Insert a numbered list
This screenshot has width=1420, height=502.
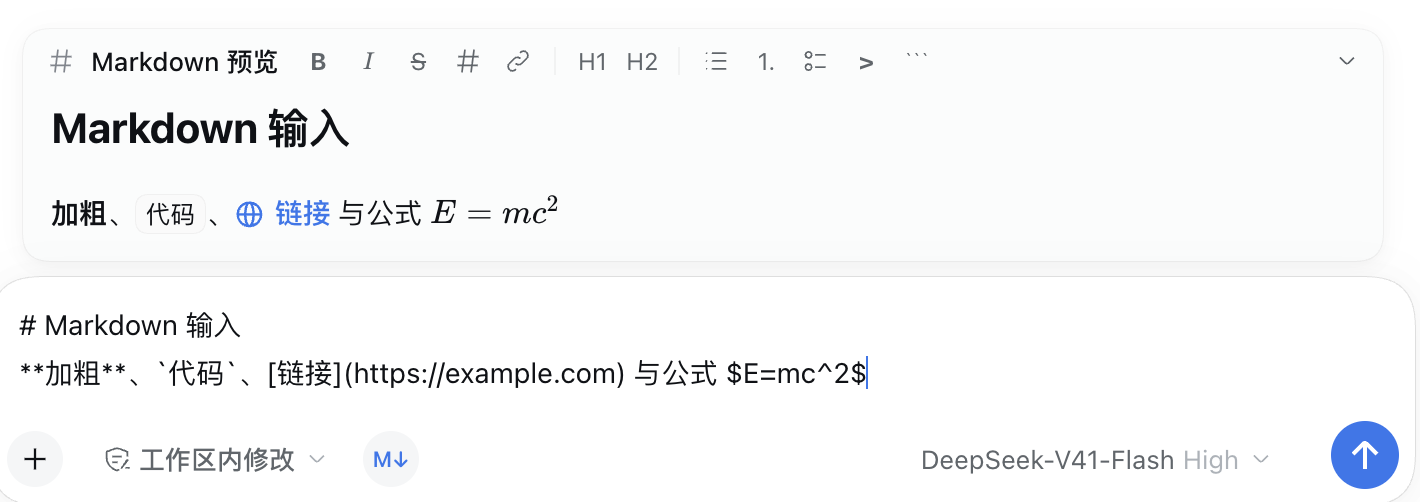click(x=766, y=62)
